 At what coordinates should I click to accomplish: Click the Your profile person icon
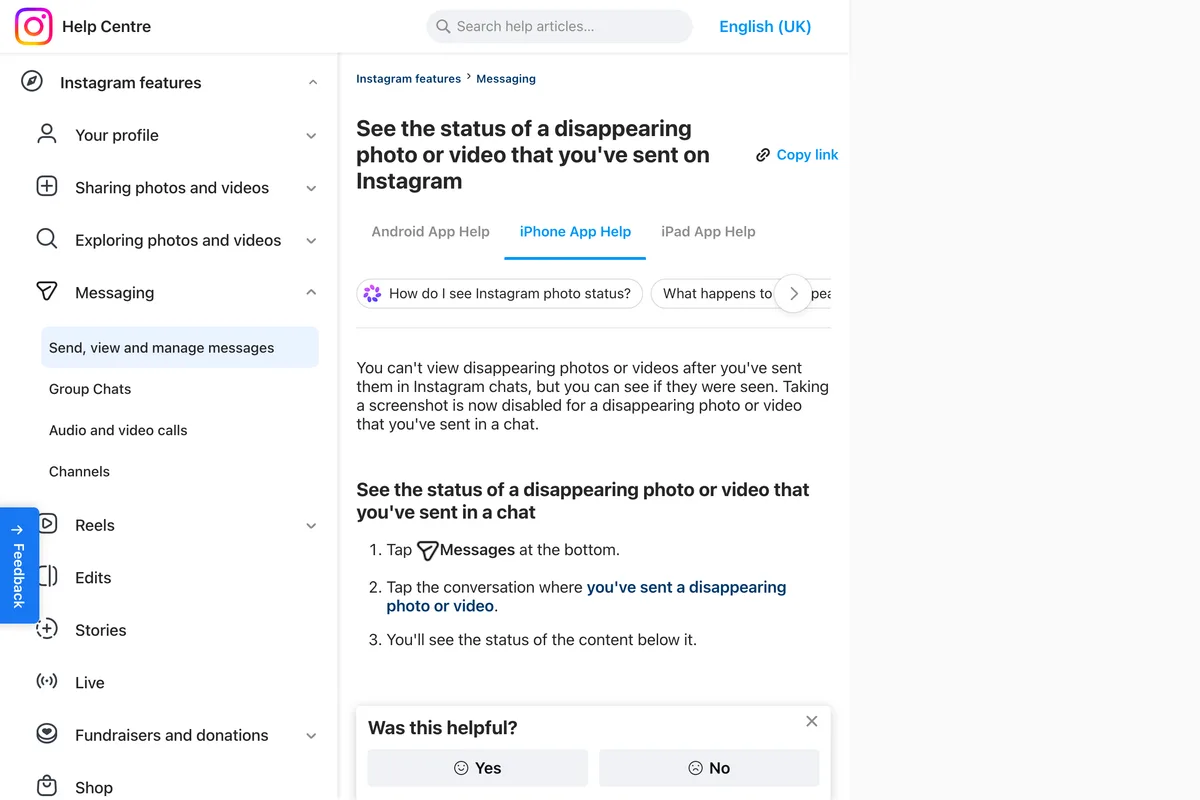(47, 134)
